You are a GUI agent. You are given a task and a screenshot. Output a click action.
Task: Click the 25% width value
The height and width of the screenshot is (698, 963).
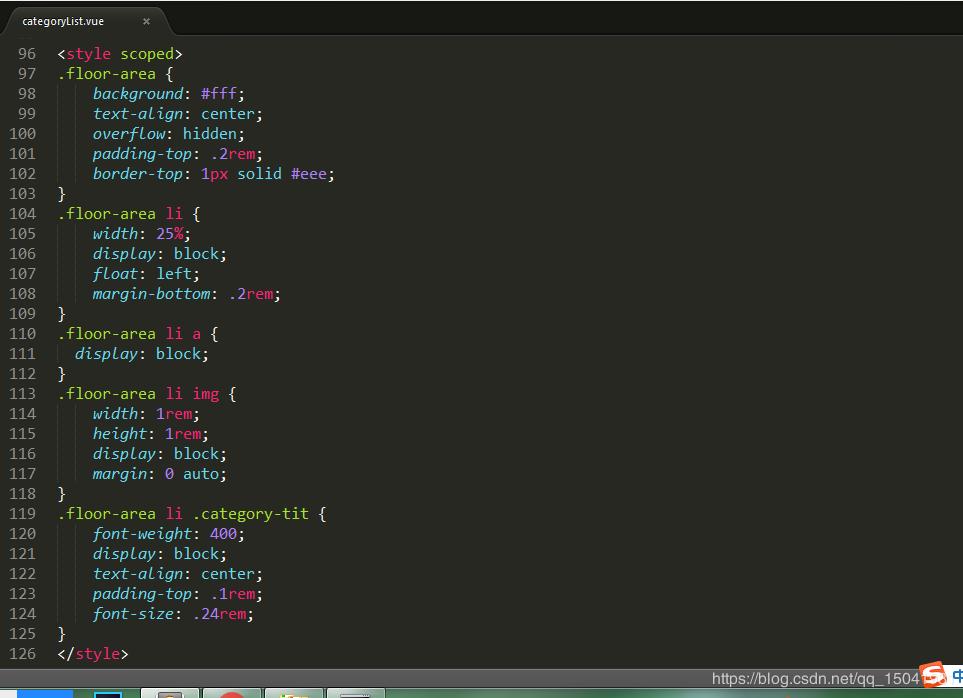[x=170, y=234]
